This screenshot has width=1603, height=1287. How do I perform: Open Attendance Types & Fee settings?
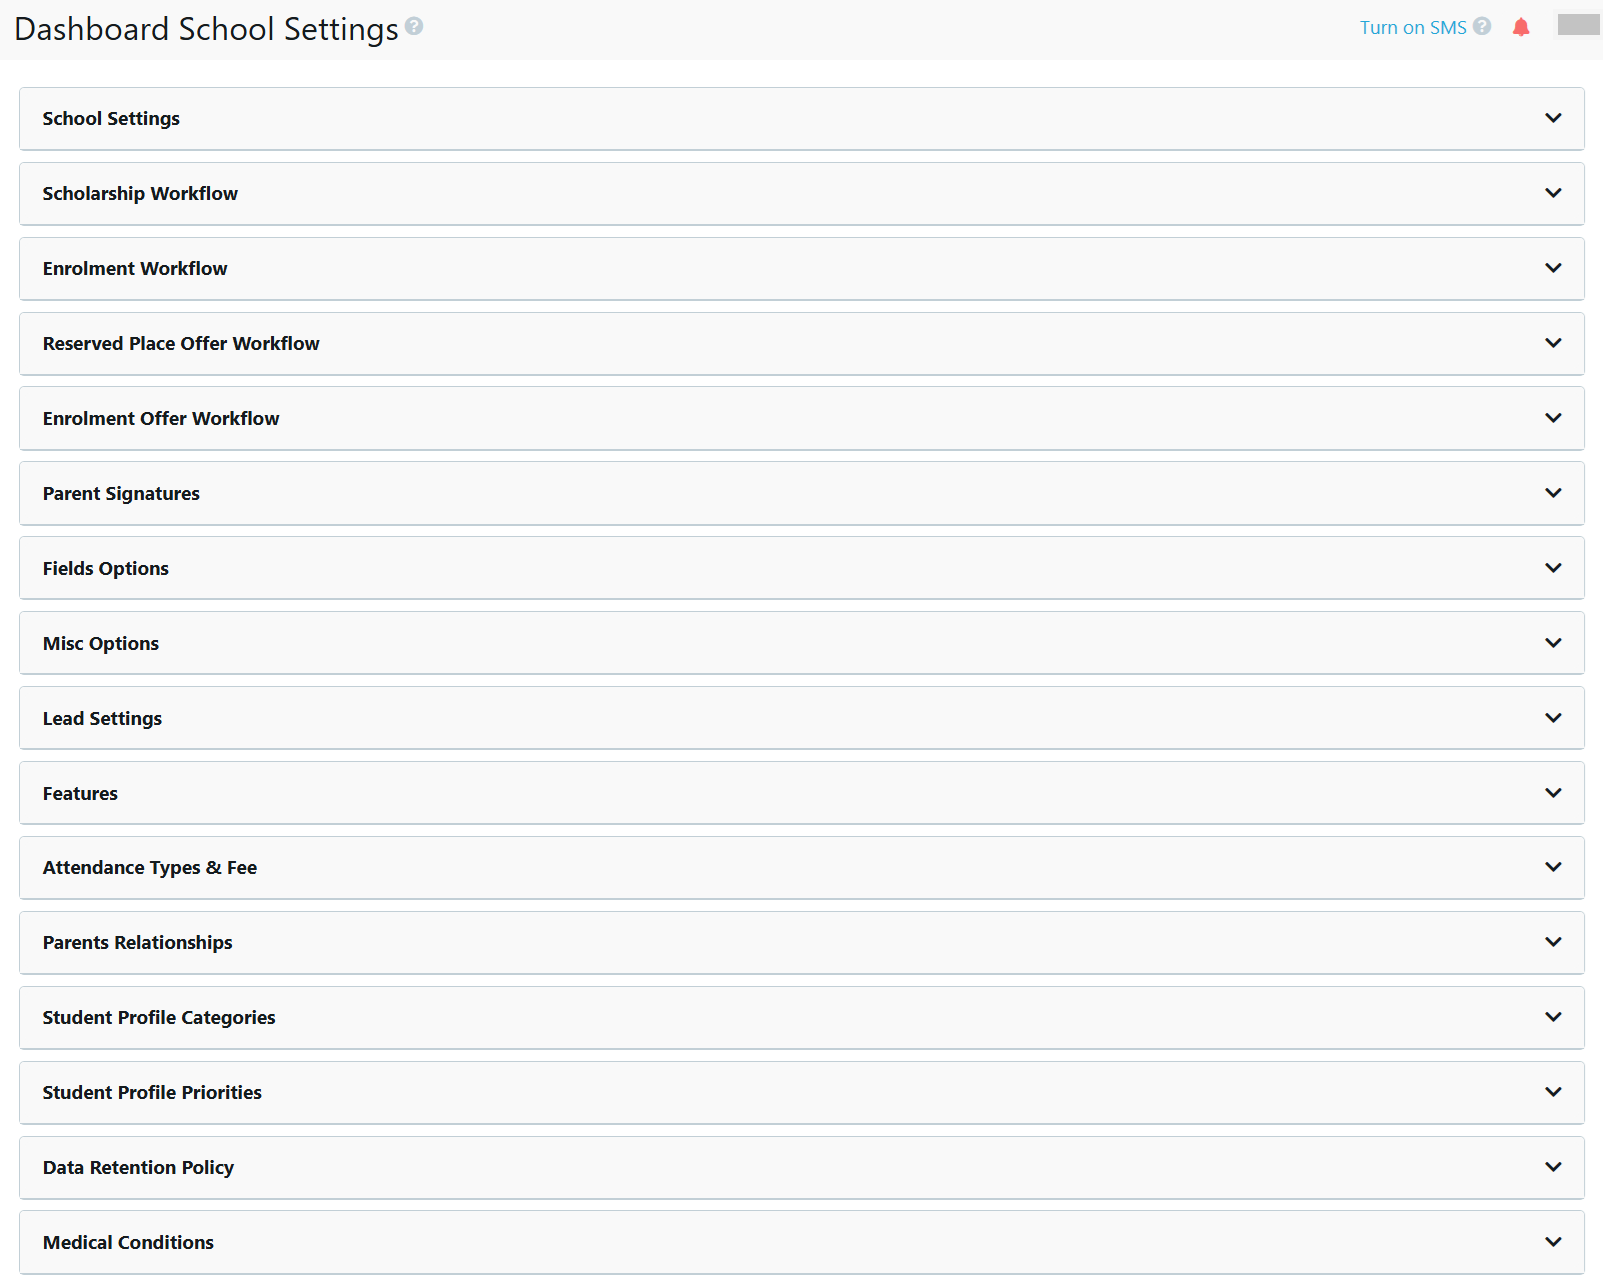[x=1553, y=867]
